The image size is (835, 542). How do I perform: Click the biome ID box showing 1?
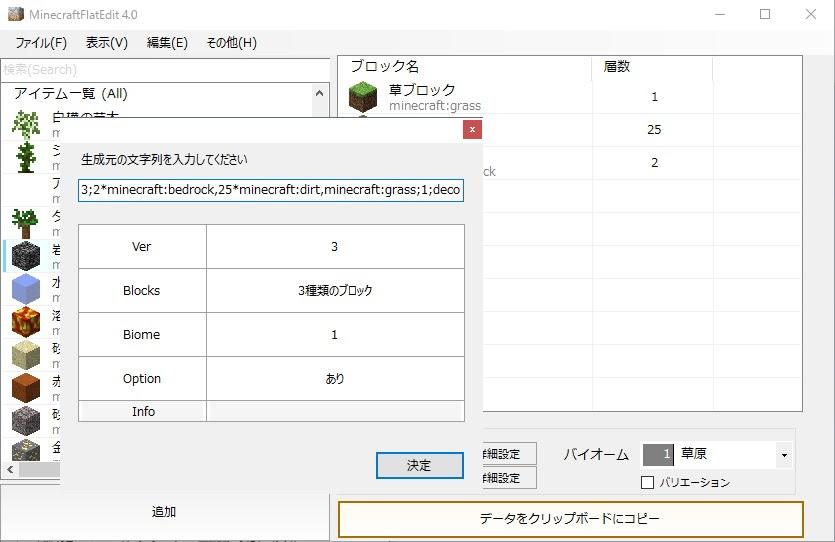[x=658, y=455]
